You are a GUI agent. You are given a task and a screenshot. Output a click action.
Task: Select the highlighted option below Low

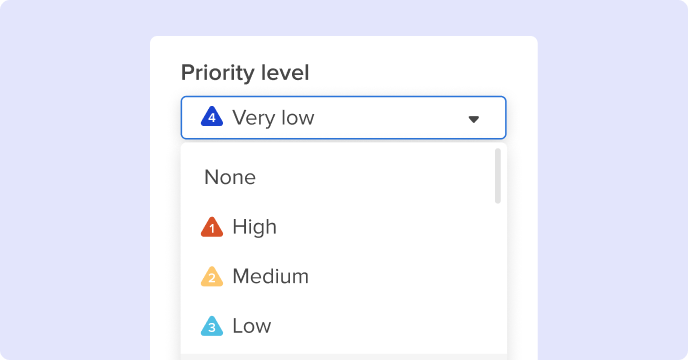[344, 357]
